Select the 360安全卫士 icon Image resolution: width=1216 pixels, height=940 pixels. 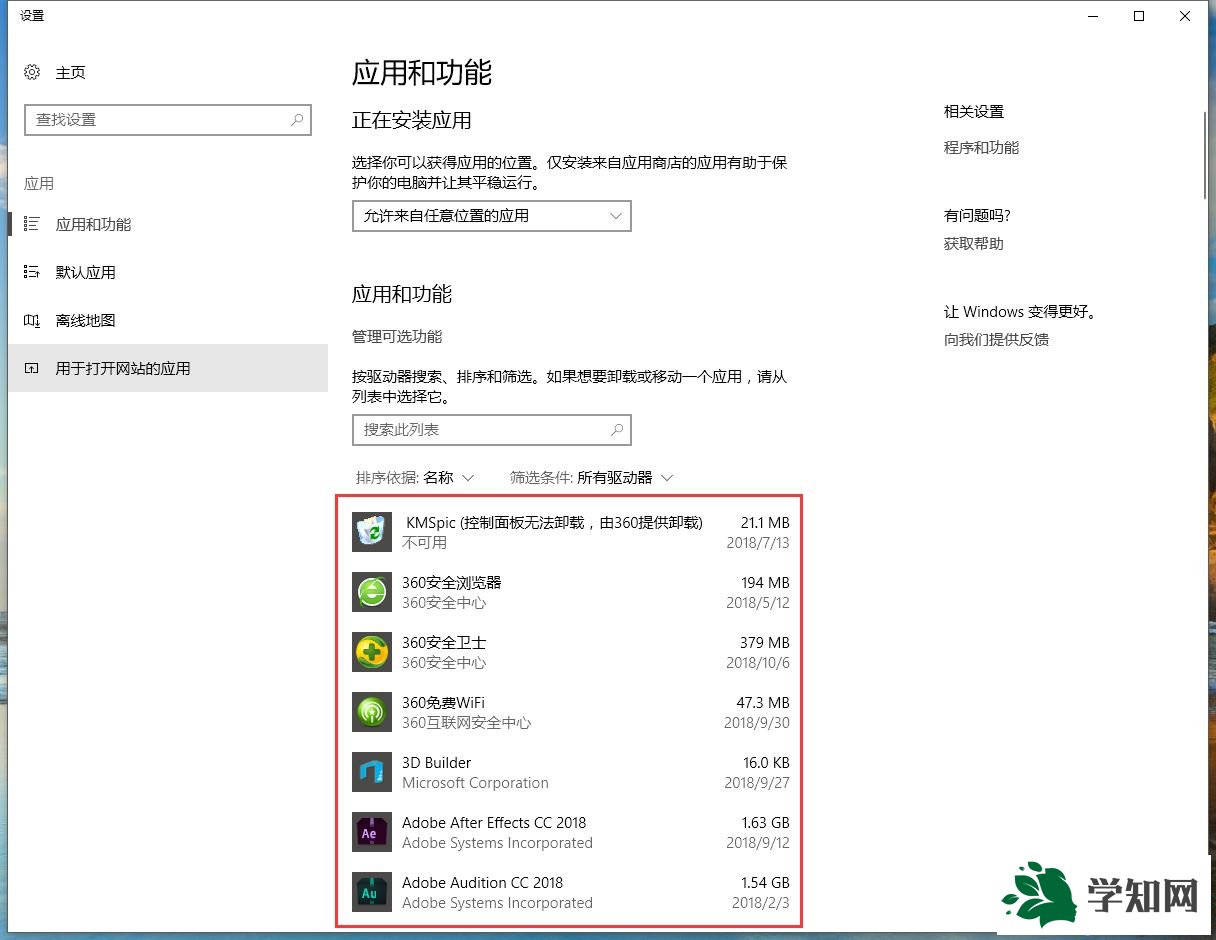pyautogui.click(x=371, y=652)
